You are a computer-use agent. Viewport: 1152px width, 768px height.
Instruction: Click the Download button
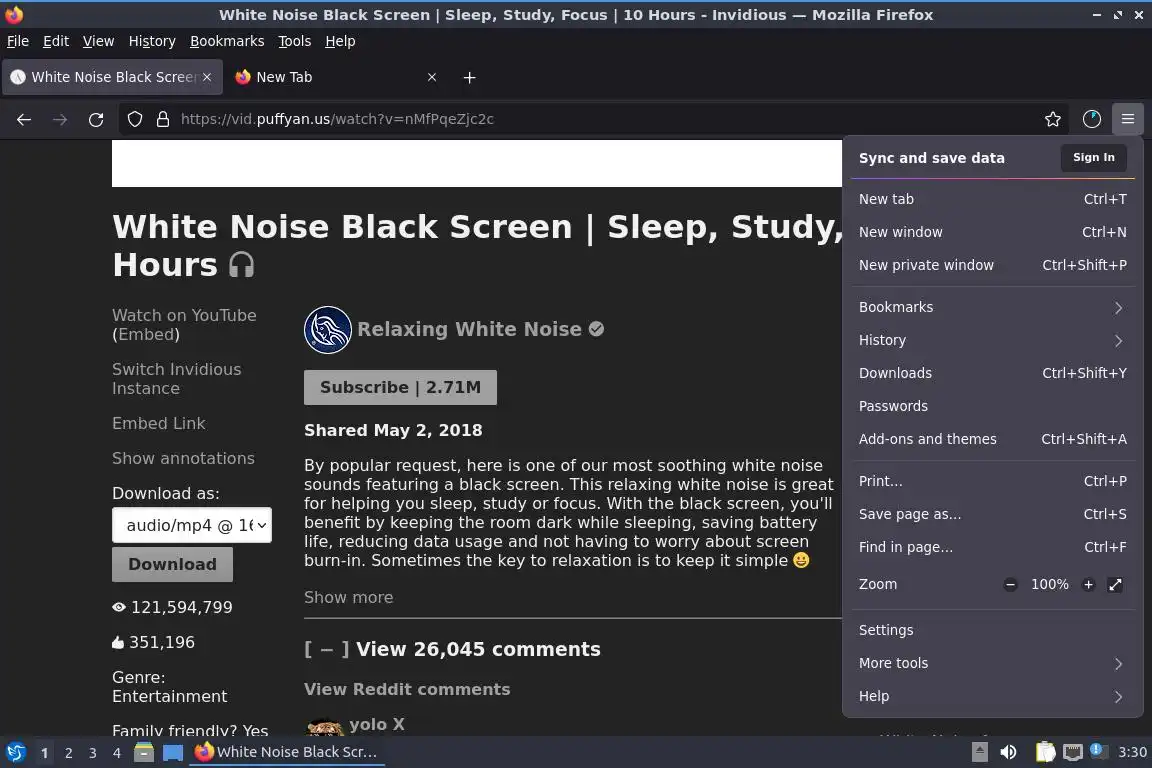(173, 564)
